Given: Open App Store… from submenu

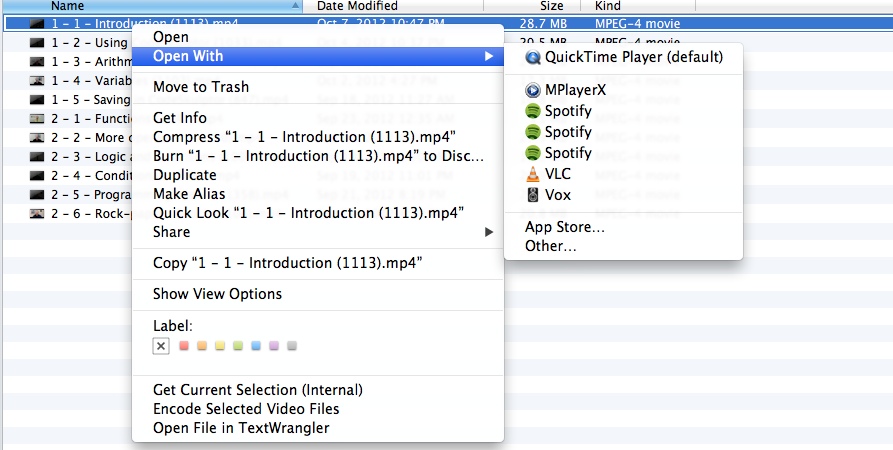Looking at the screenshot, I should [x=564, y=227].
